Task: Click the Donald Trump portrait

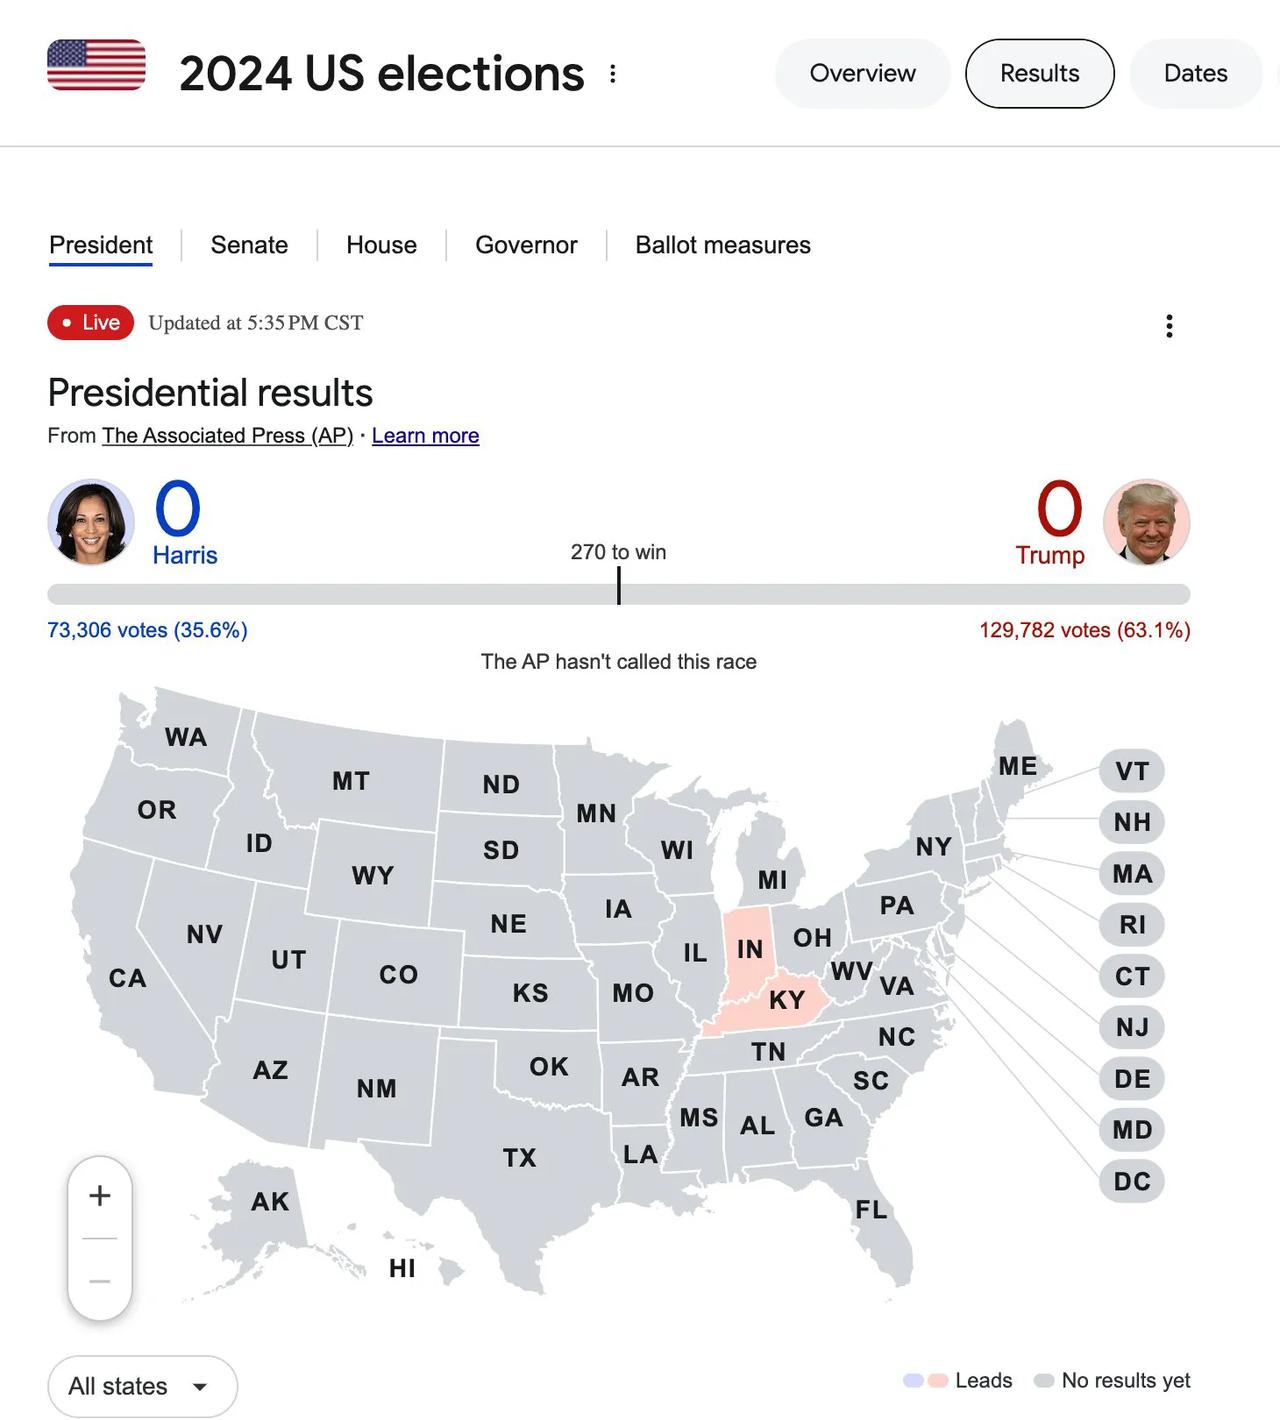Action: tap(1146, 522)
